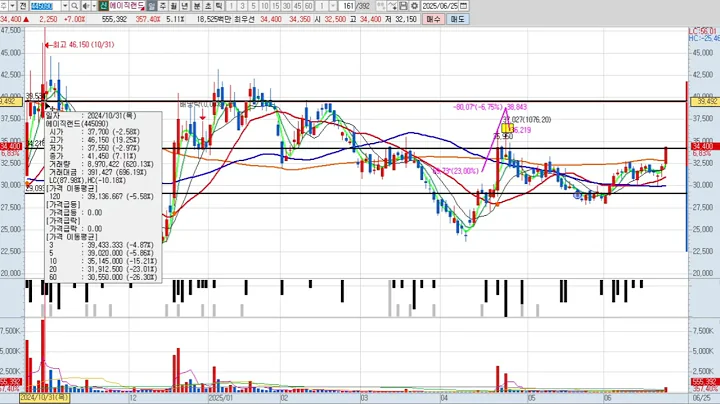Click the 2024/10/31(목) date label on axis
720x404 pixels.
pyautogui.click(x=45, y=398)
